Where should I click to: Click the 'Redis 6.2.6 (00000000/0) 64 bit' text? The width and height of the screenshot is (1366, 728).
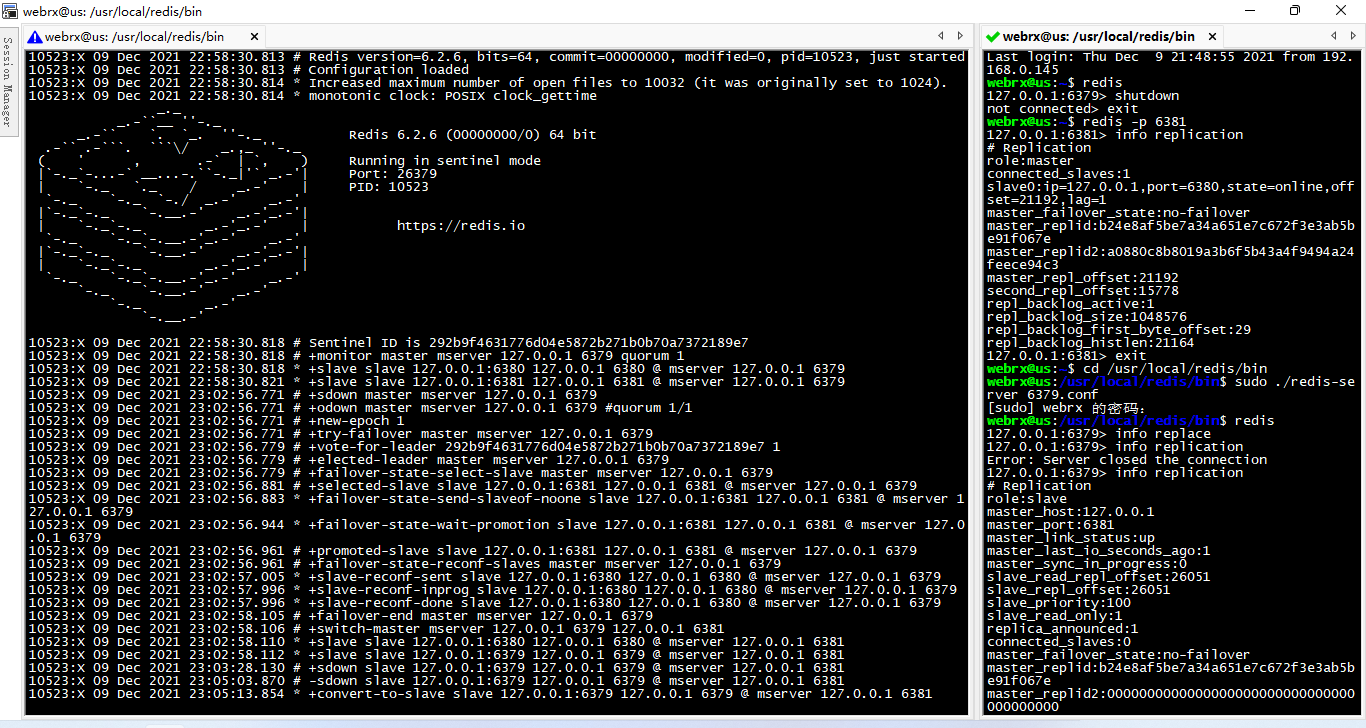[473, 135]
